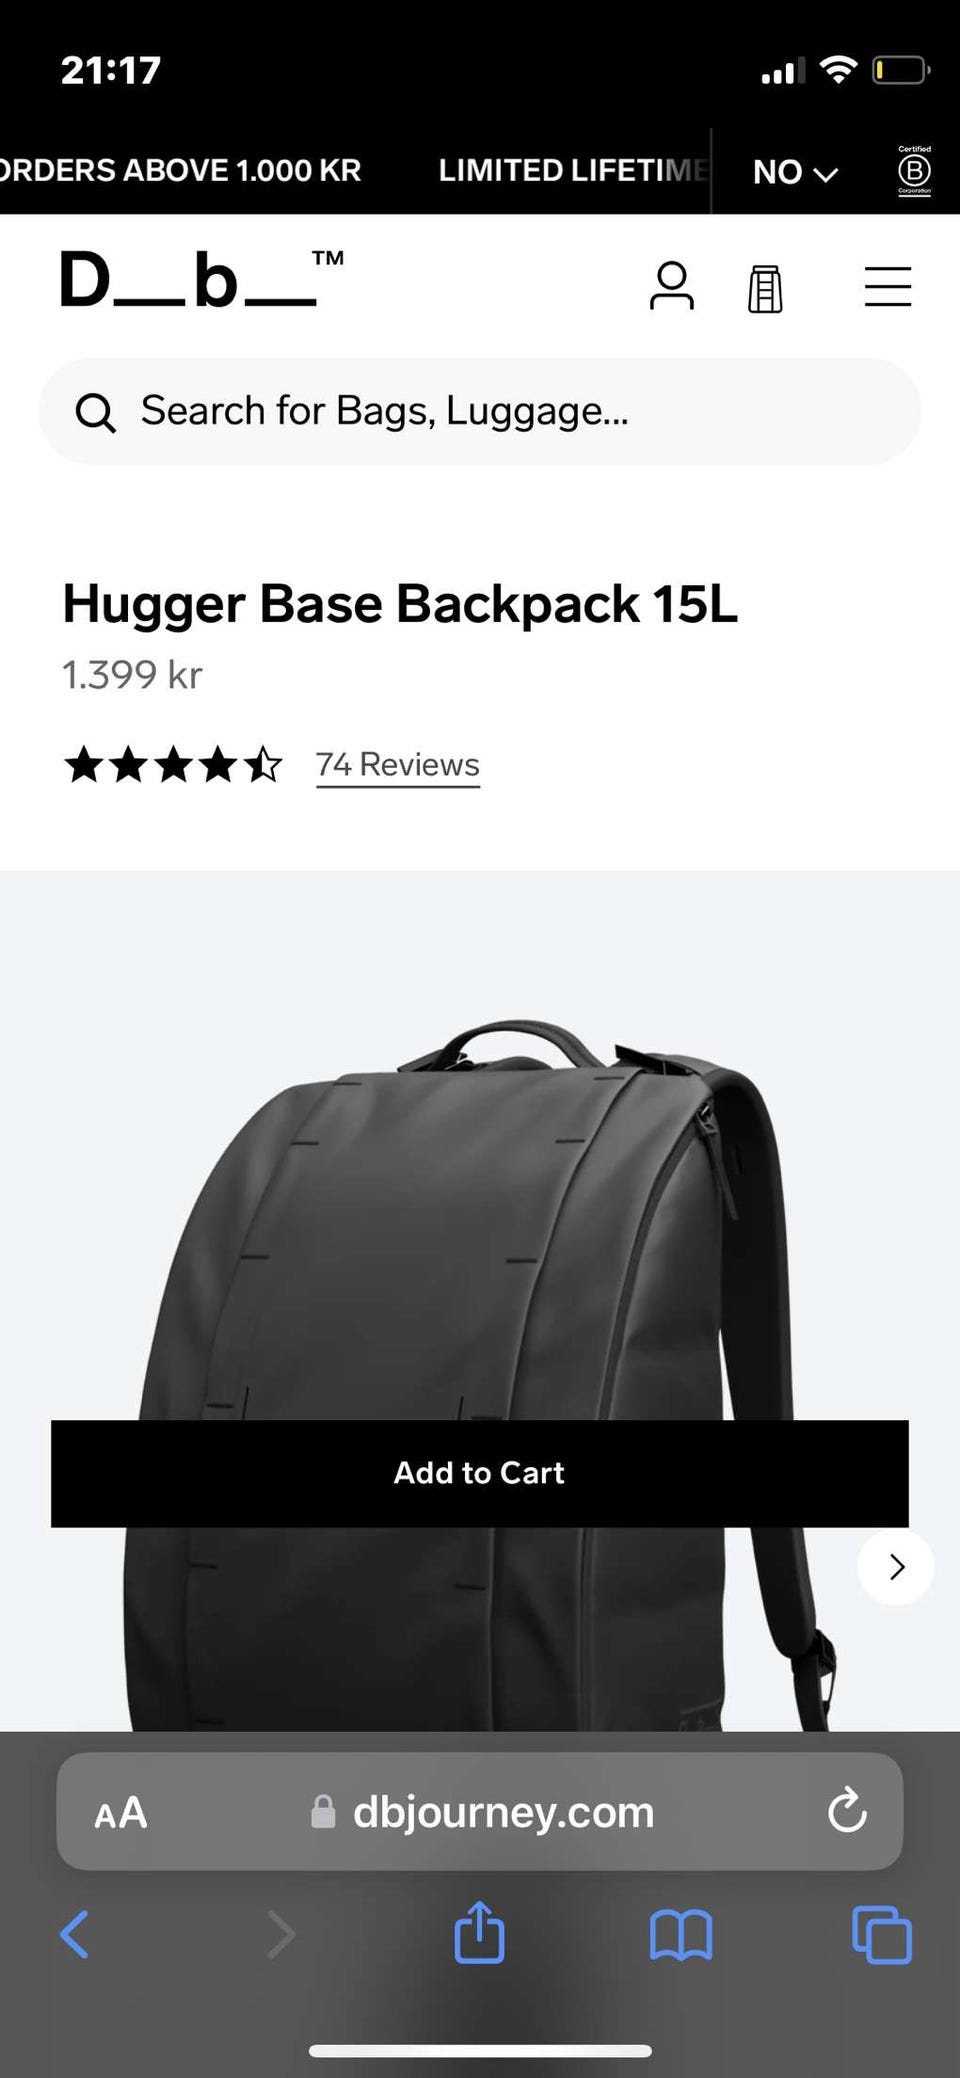Tap the Certified B Corporation badge
Image resolution: width=960 pixels, height=2078 pixels.
[x=914, y=170]
